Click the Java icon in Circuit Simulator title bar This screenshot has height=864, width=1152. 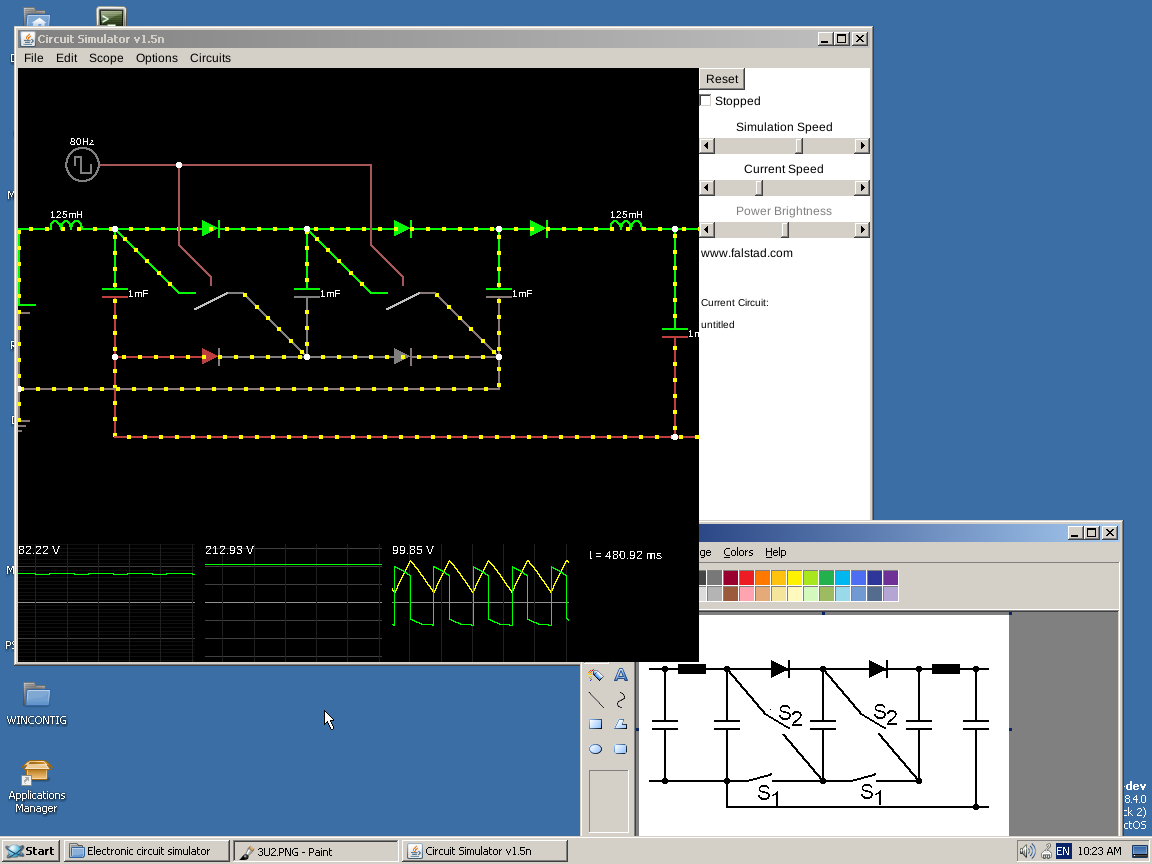tap(28, 39)
